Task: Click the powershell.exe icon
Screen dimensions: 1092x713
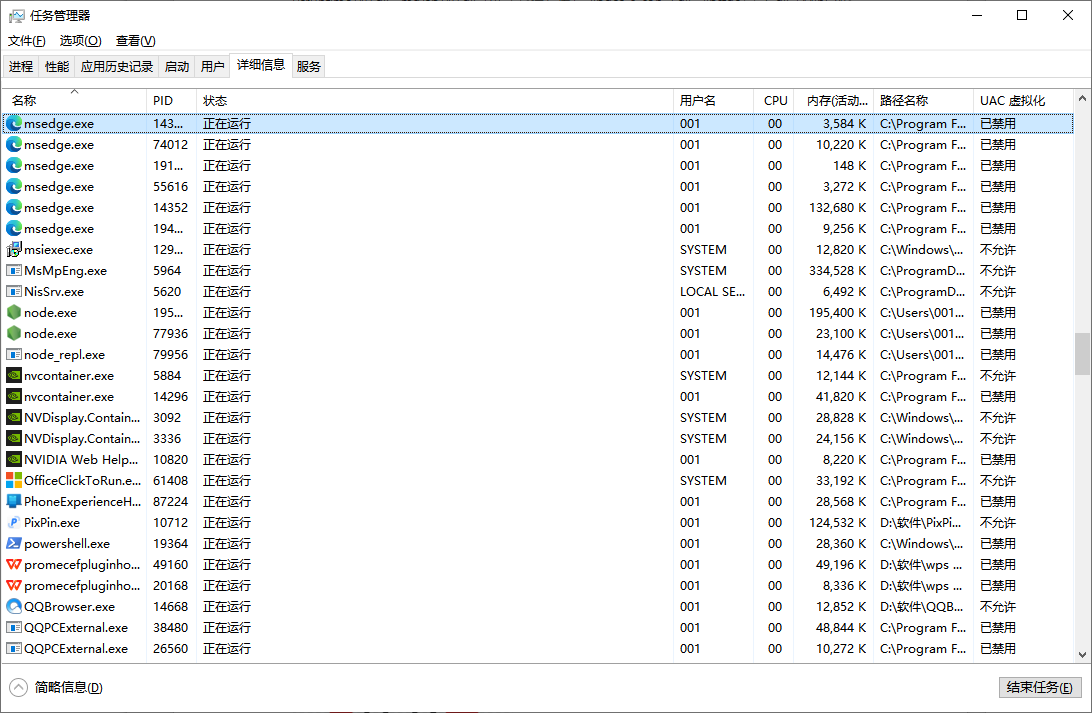Action: 14,543
